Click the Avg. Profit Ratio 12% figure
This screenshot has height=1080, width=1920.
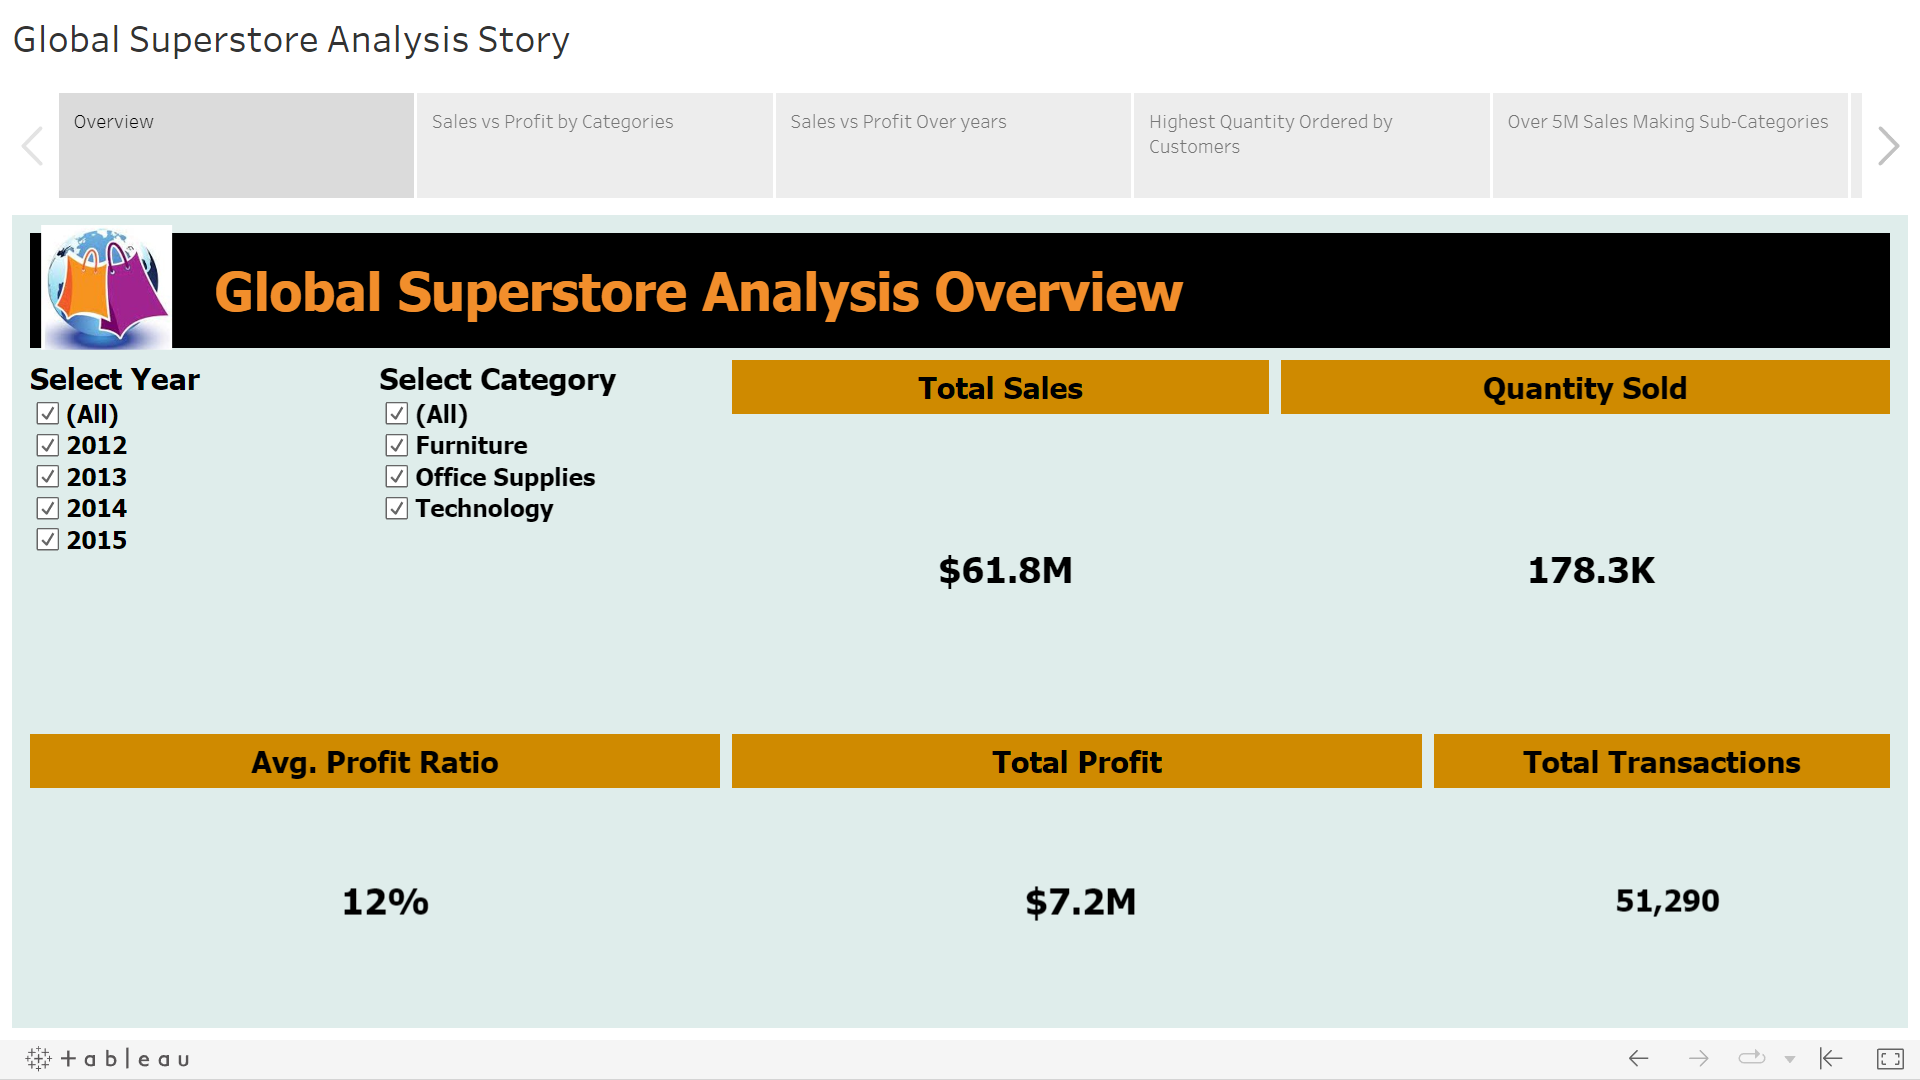[x=384, y=902]
